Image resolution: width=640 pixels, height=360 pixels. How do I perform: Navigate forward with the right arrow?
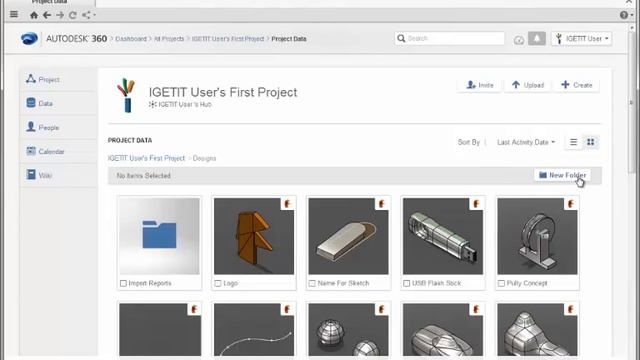point(60,15)
